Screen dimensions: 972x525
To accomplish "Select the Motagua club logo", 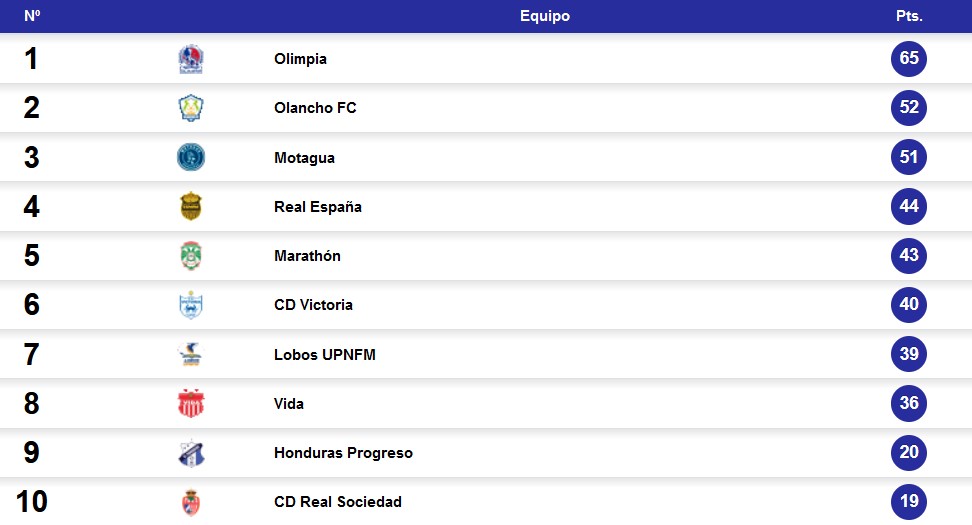I will (191, 157).
